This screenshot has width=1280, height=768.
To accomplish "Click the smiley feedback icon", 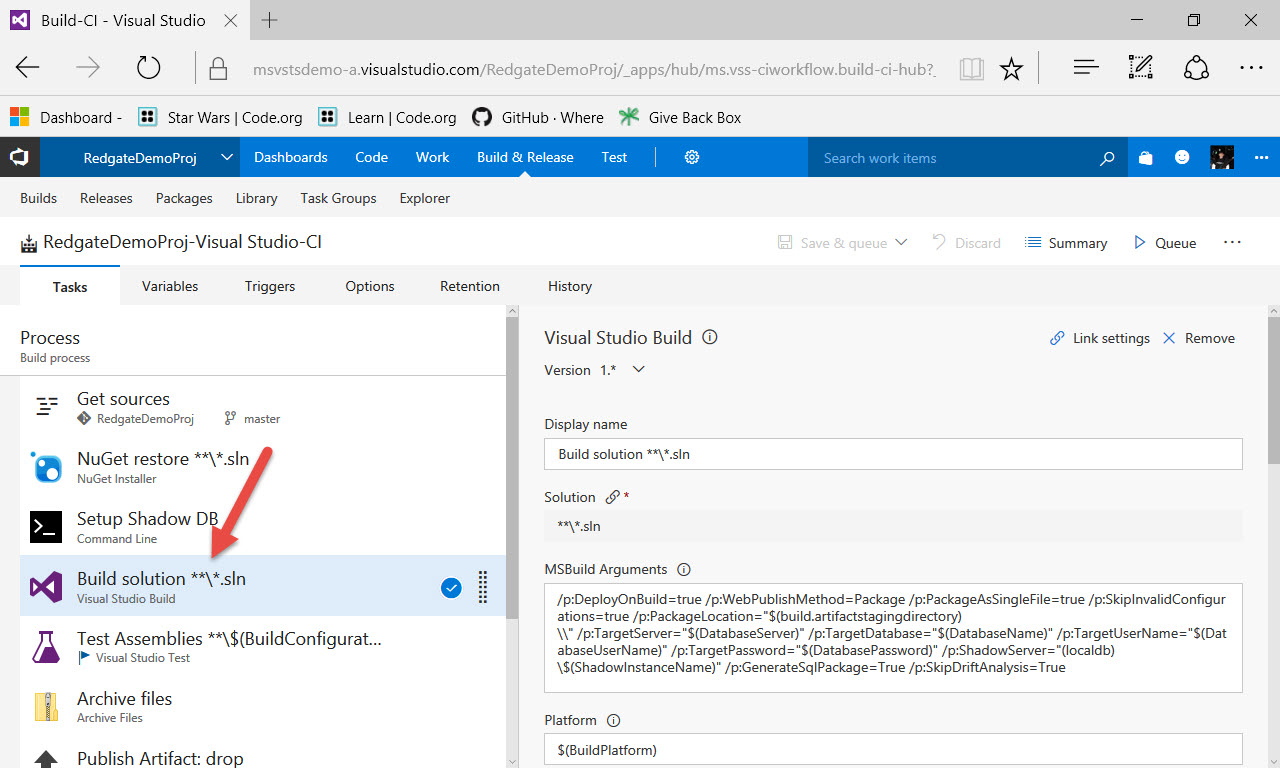I will click(x=1182, y=157).
